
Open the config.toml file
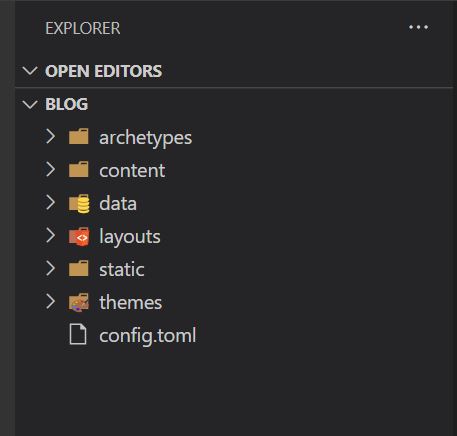click(x=148, y=336)
